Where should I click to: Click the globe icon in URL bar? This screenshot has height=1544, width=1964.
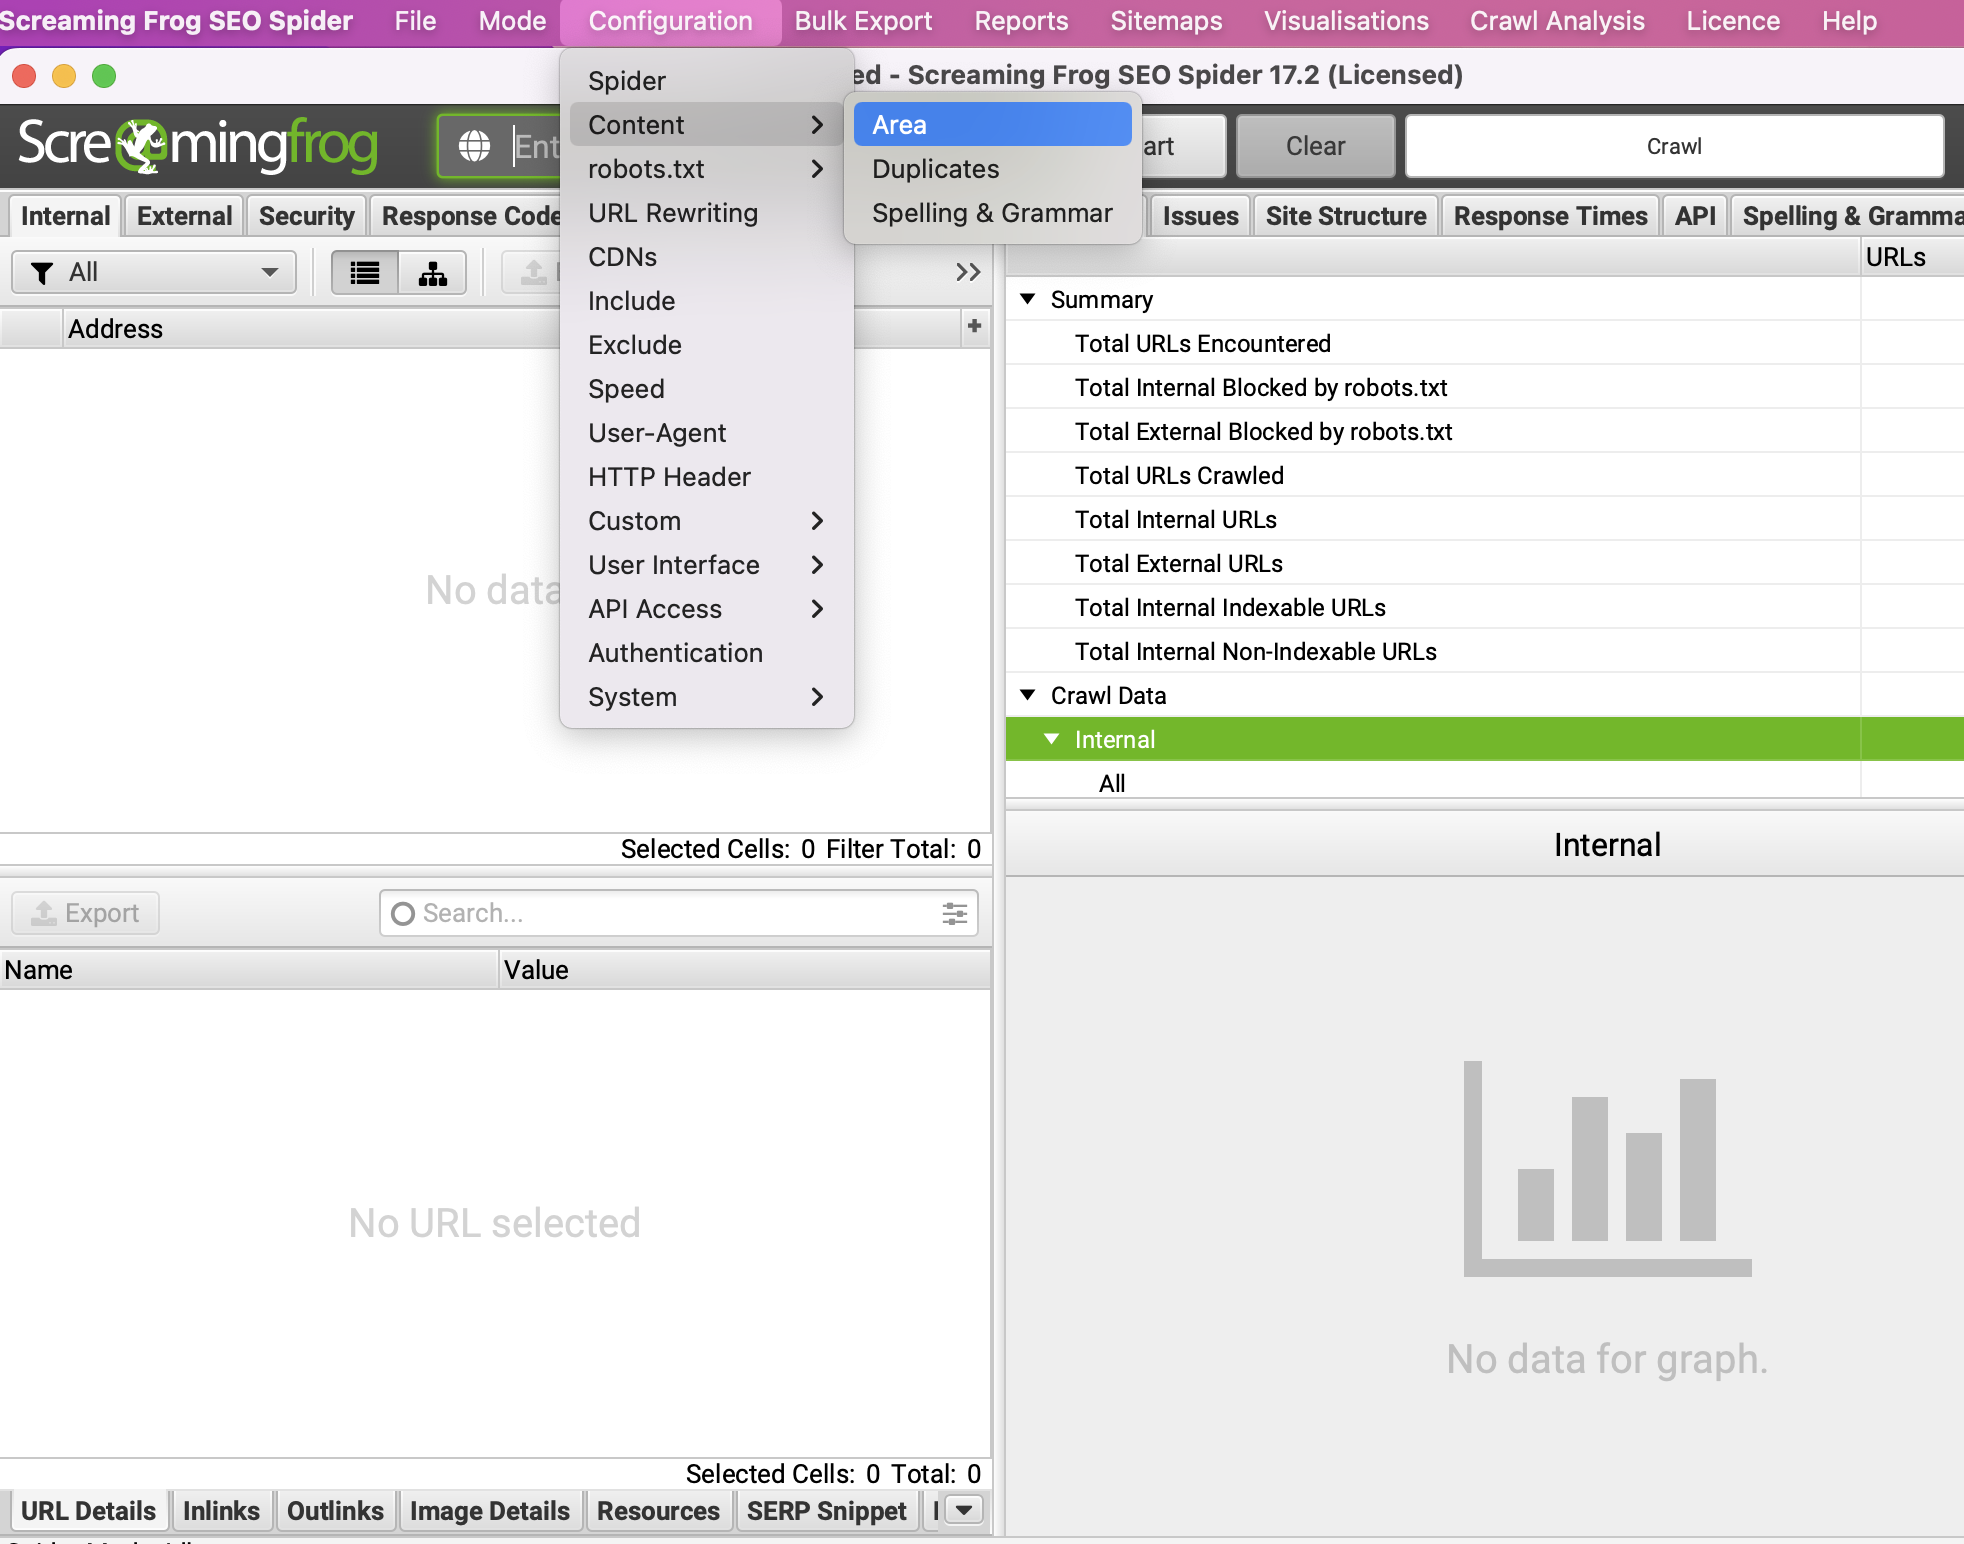[474, 146]
